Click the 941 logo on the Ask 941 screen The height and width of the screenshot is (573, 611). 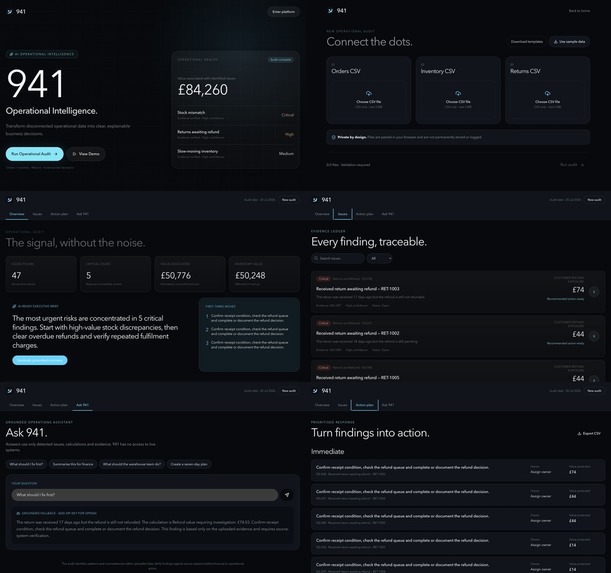[x=16, y=391]
